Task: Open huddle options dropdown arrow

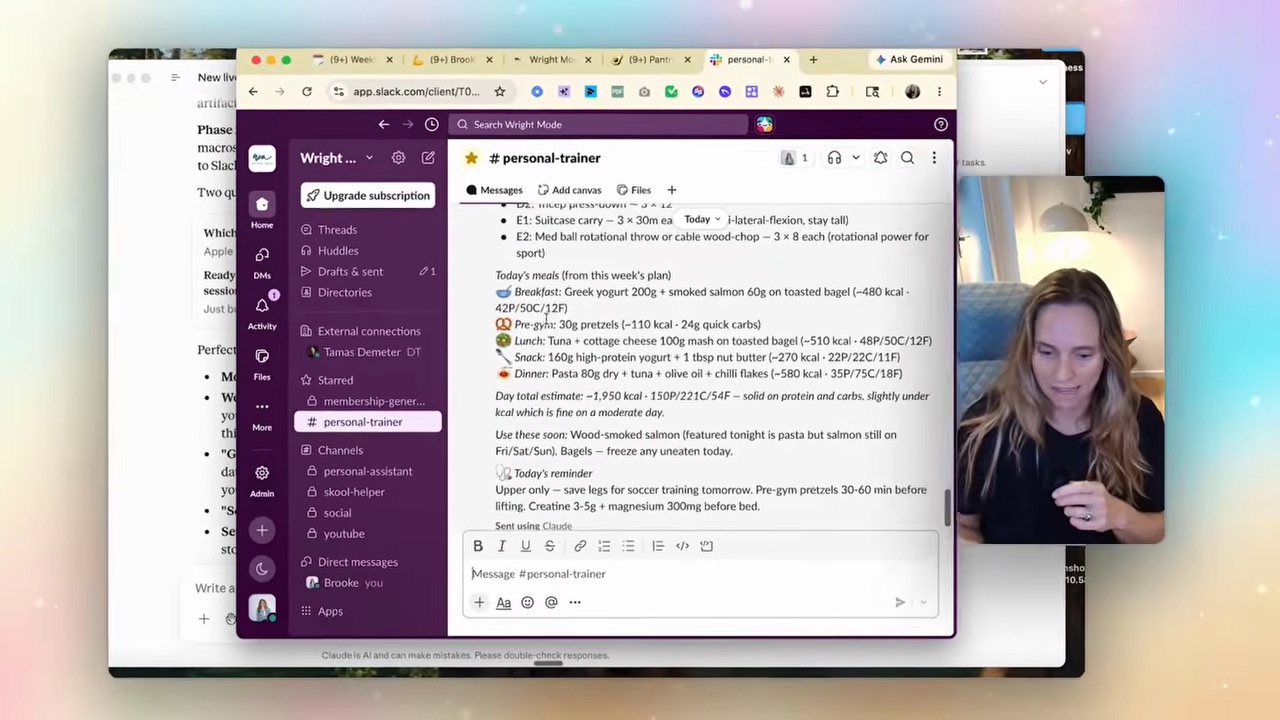Action: pyautogui.click(x=855, y=158)
